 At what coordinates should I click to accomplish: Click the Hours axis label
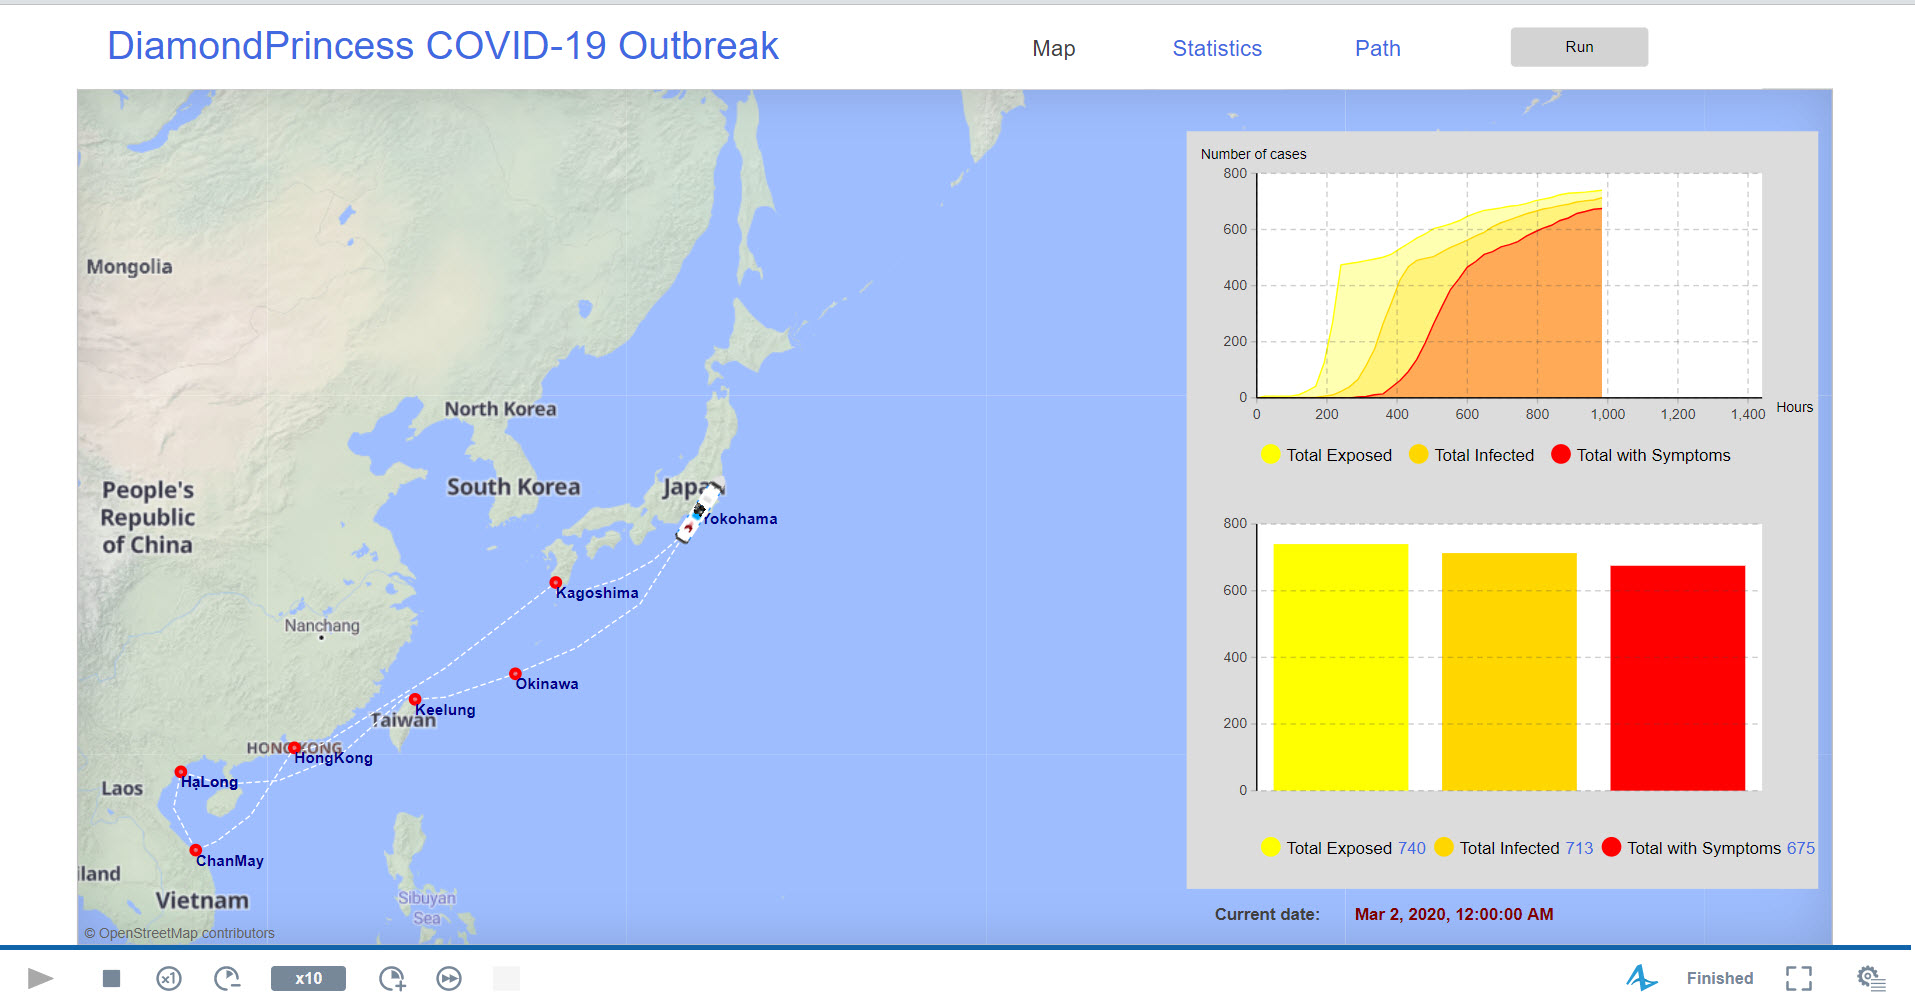[x=1794, y=407]
